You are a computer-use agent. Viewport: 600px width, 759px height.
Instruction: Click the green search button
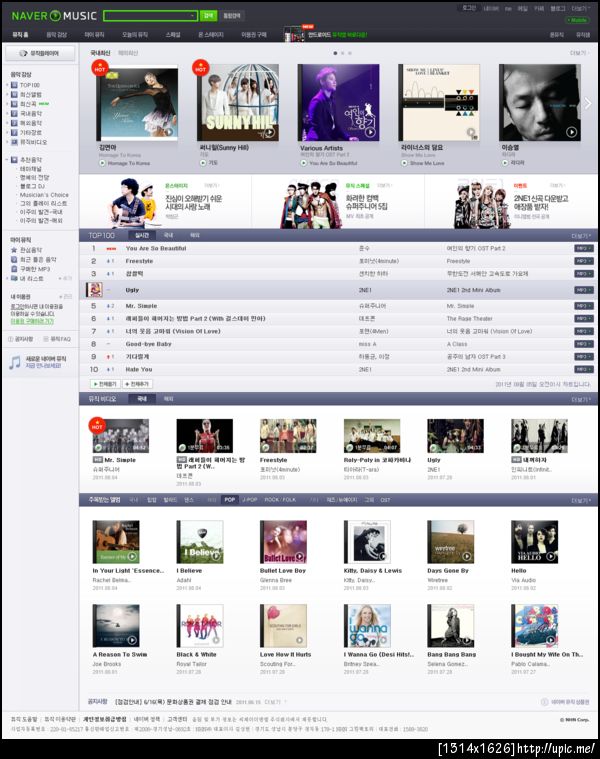click(208, 16)
